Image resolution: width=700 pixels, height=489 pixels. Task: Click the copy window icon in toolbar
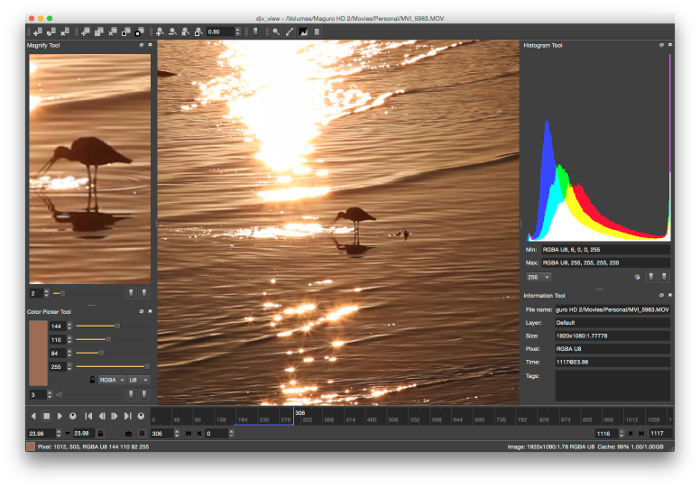99,32
